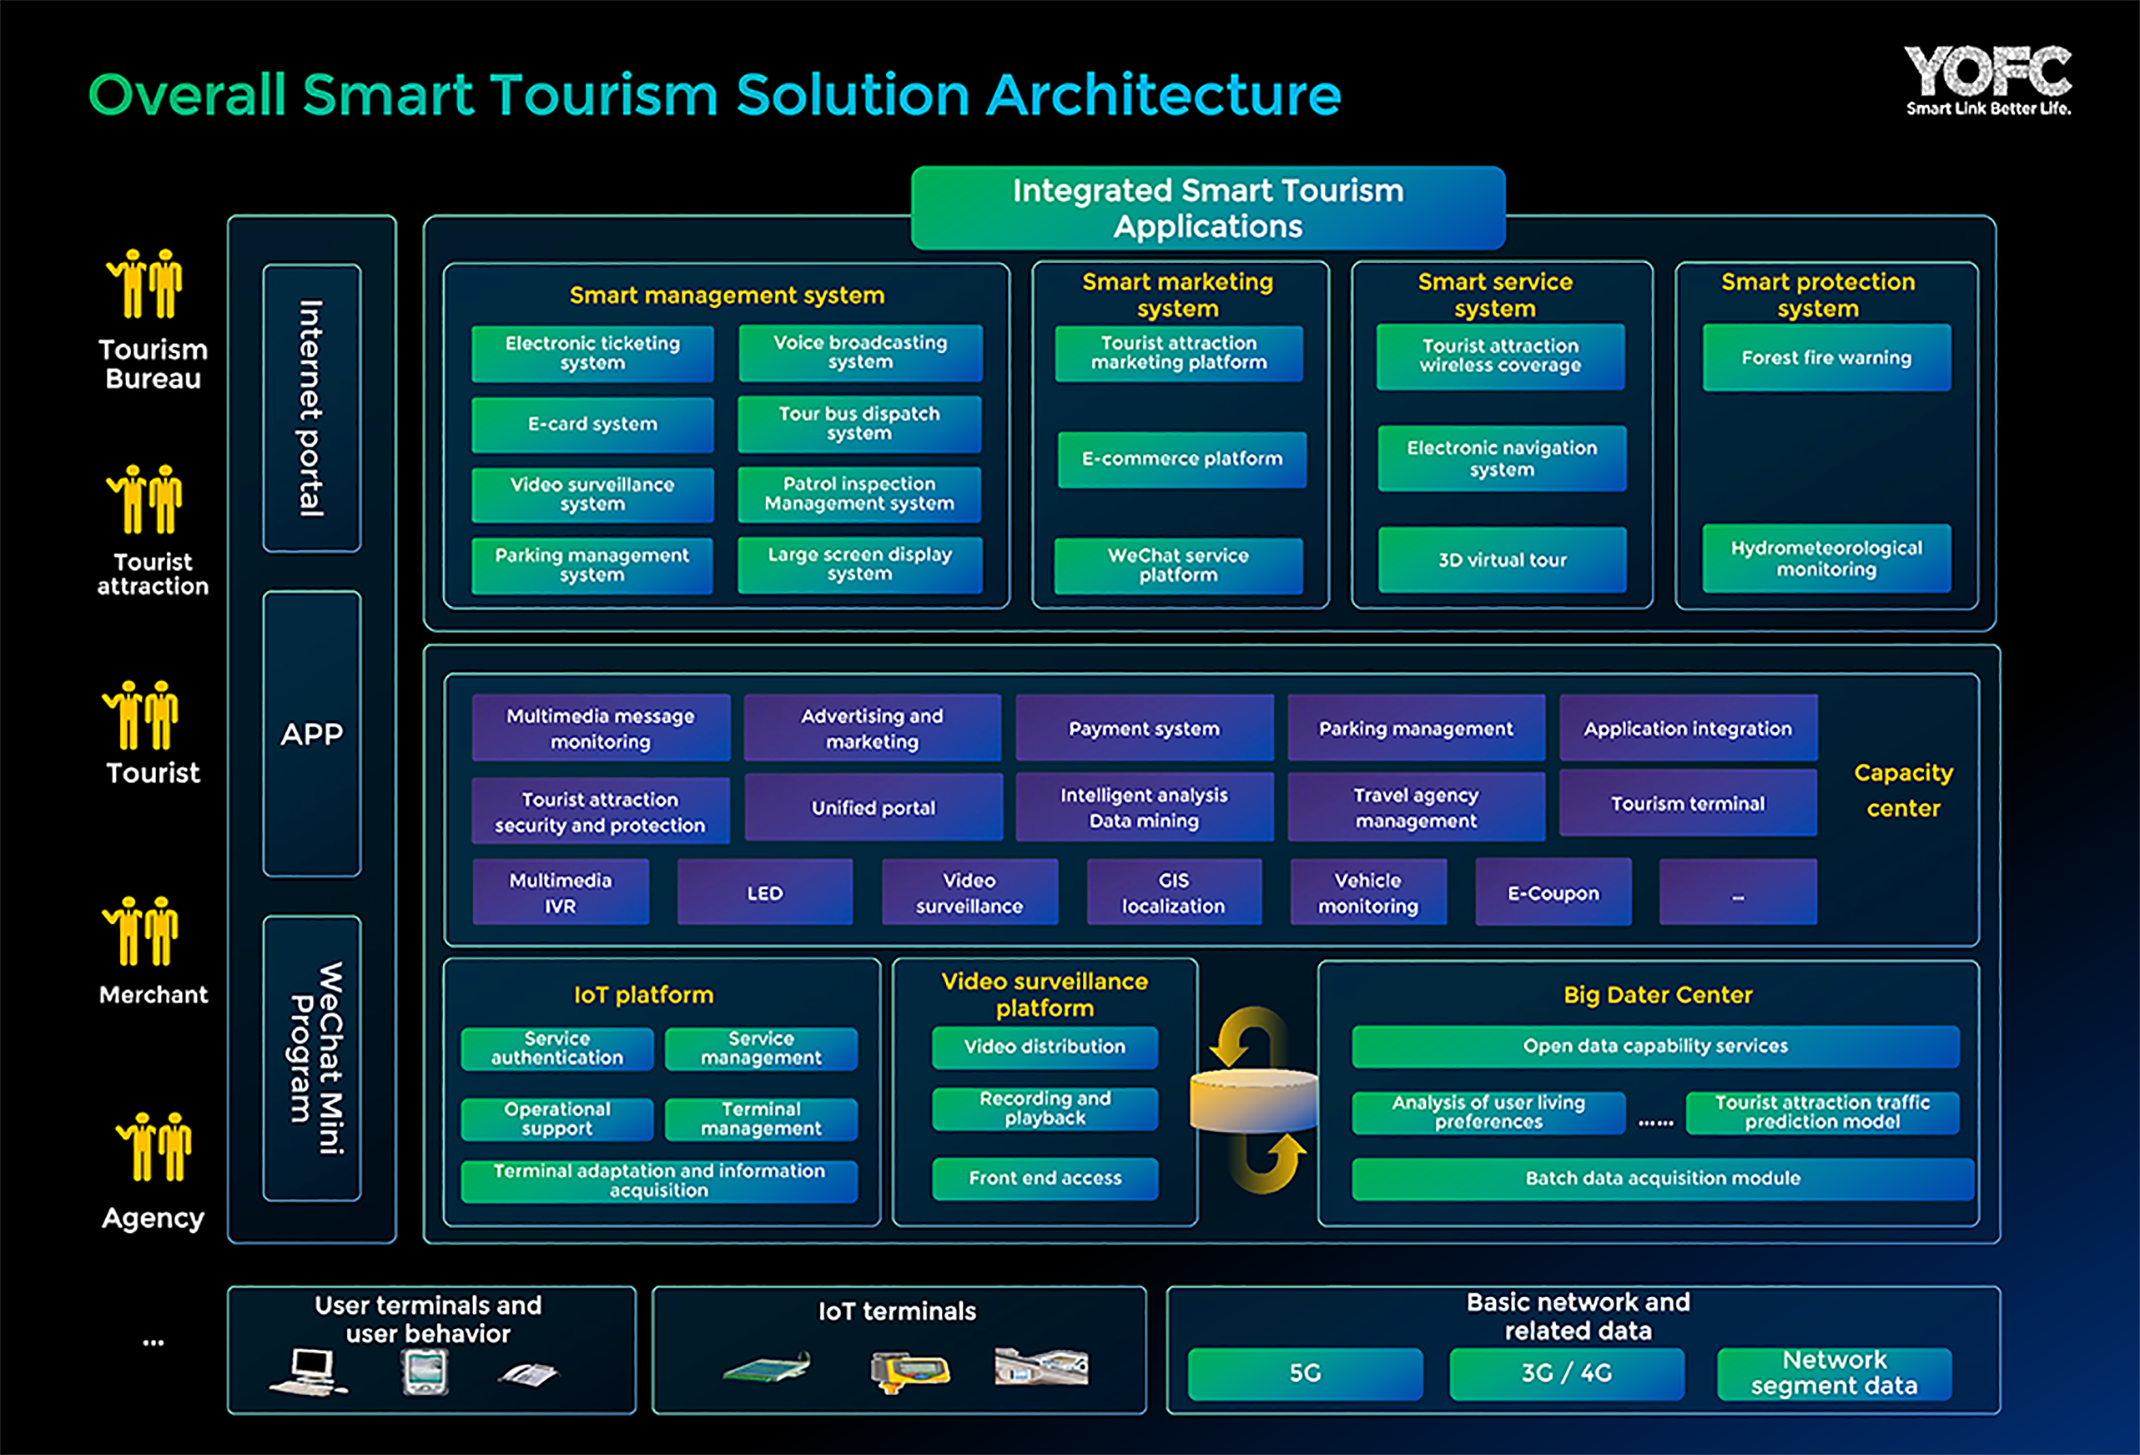Click the database cylinder icon

[1254, 1100]
